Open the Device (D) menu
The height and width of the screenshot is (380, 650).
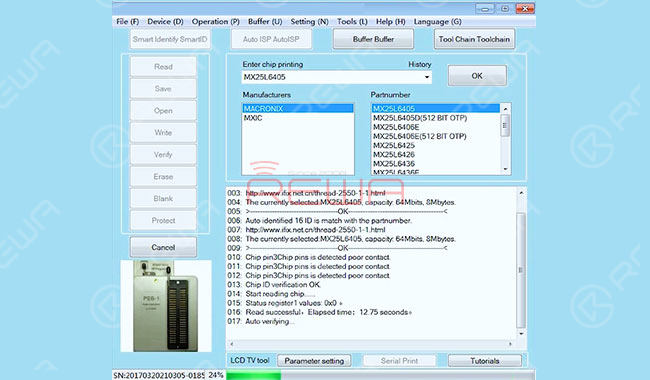(x=165, y=22)
